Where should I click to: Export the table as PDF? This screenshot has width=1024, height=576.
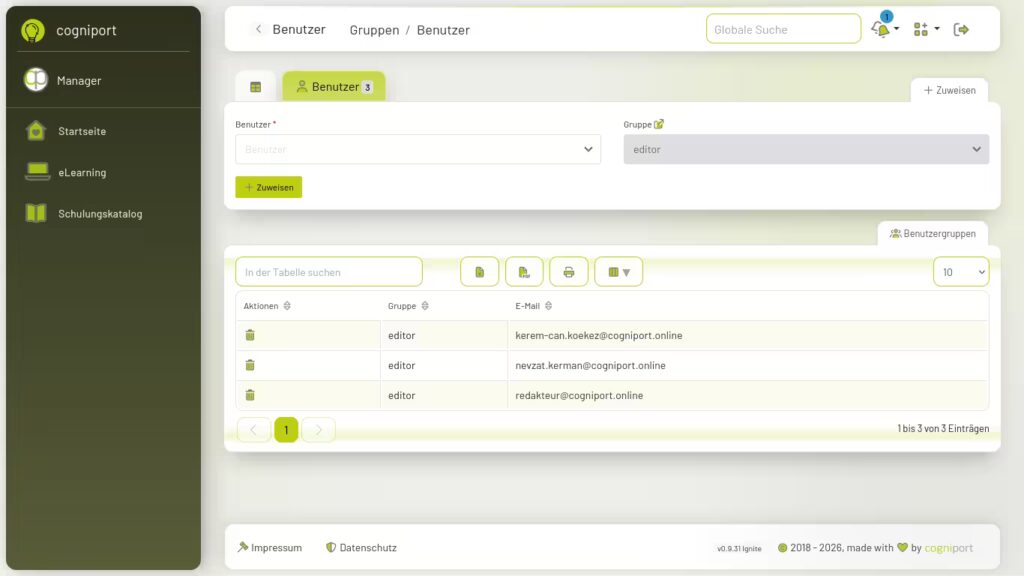coord(524,272)
